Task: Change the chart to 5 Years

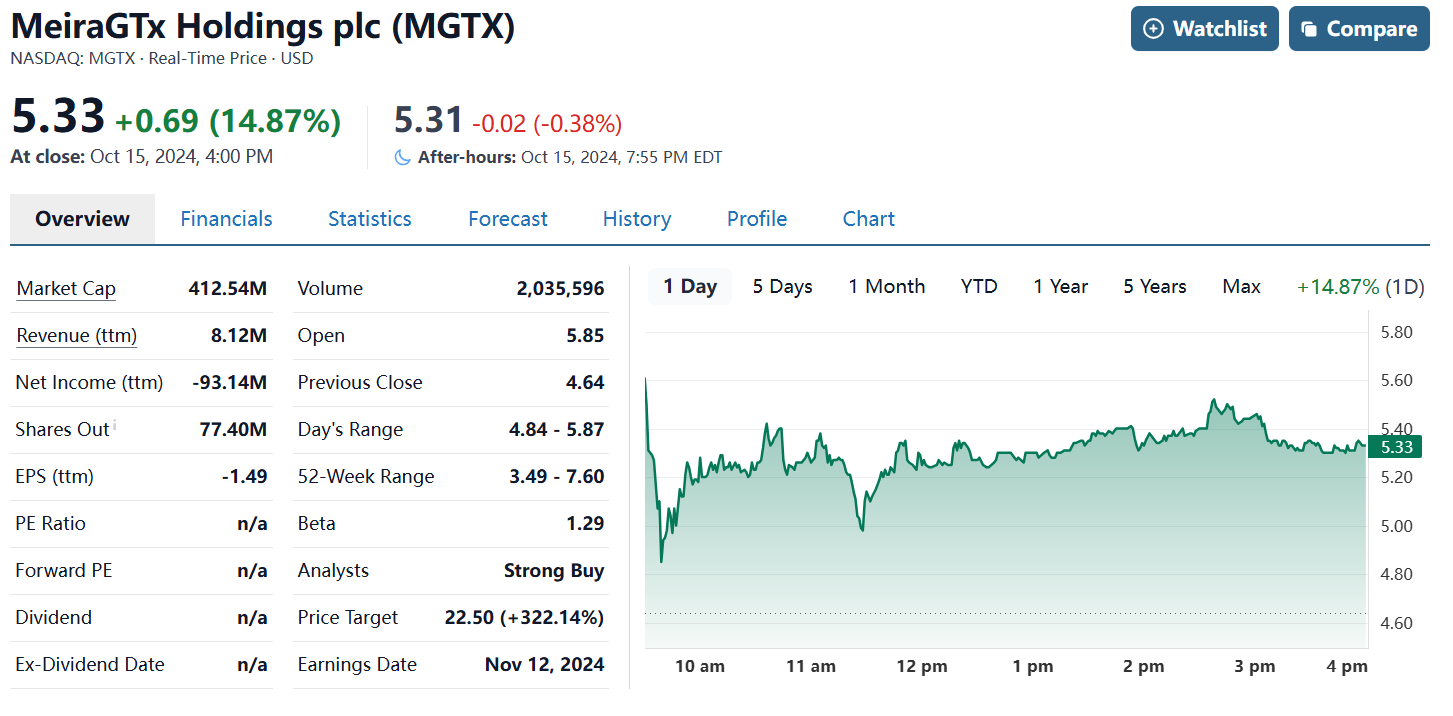Action: click(x=1154, y=287)
